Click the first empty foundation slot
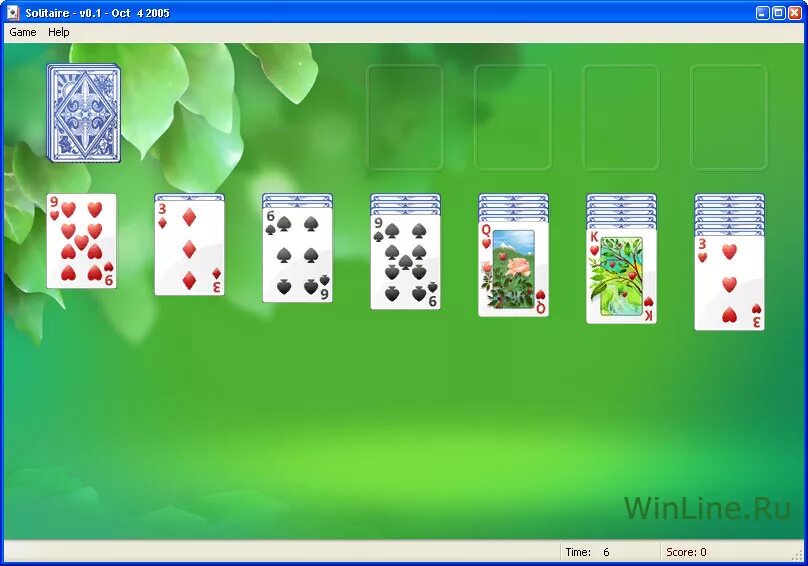 tap(405, 118)
